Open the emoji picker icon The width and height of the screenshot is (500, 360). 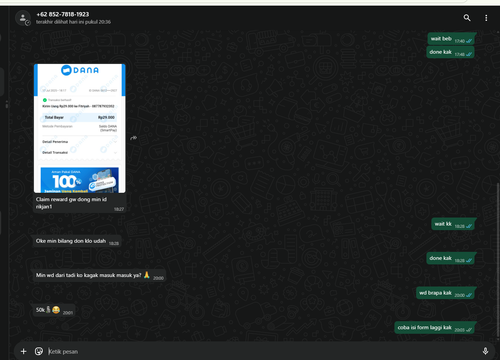coord(39,351)
